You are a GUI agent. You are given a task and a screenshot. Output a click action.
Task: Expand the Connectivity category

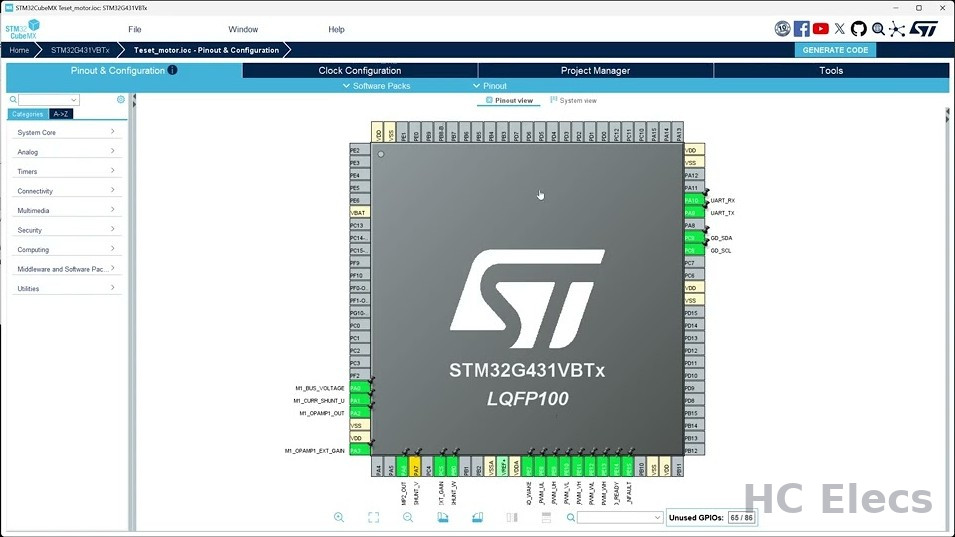click(x=66, y=191)
